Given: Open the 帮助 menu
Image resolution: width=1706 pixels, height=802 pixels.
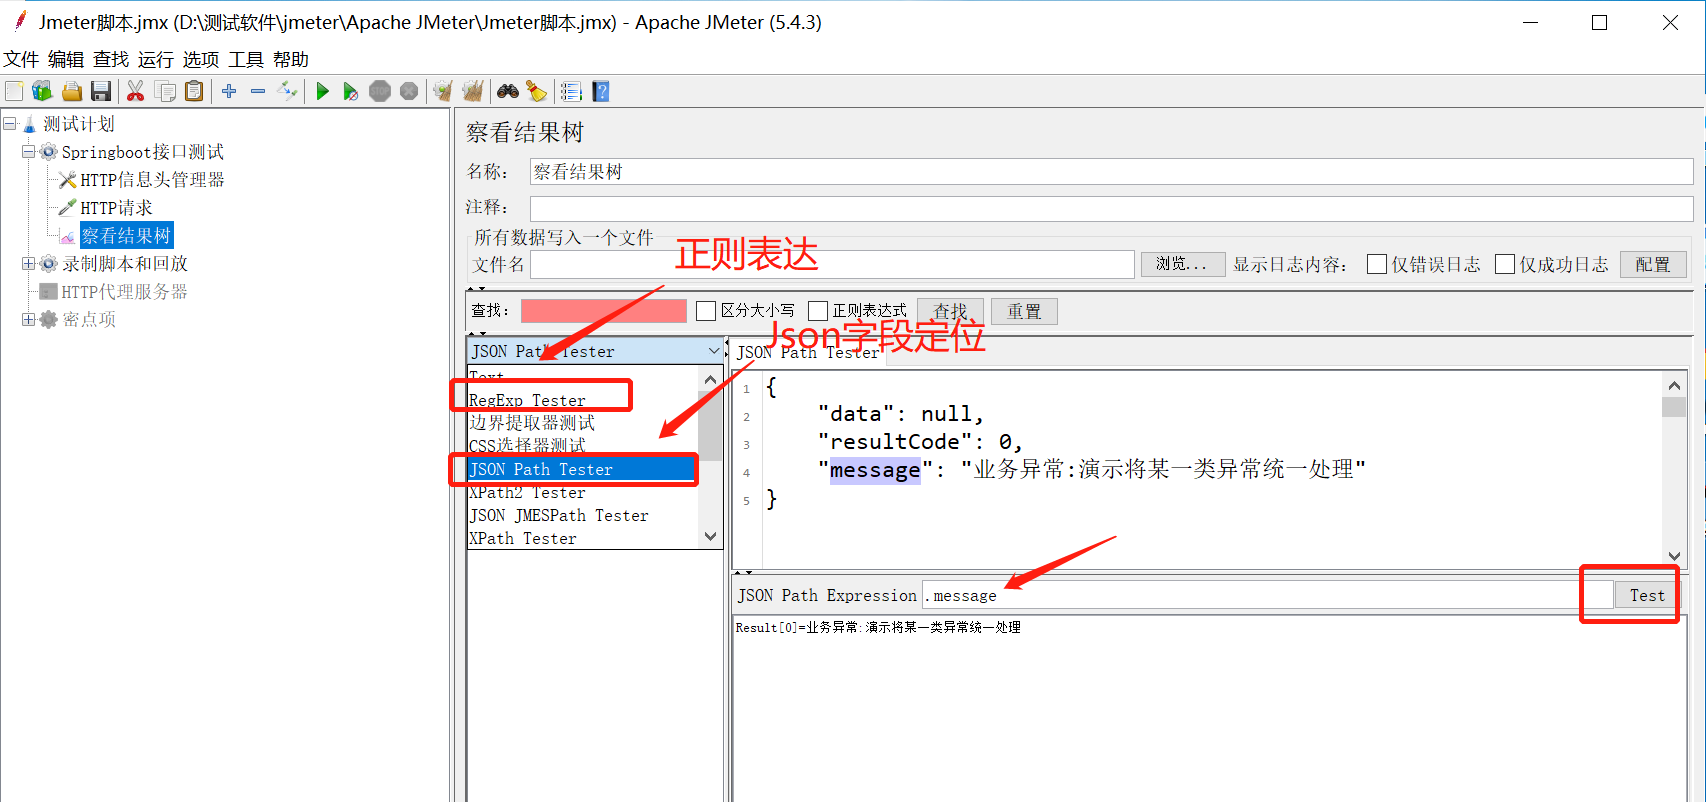Looking at the screenshot, I should pos(291,60).
